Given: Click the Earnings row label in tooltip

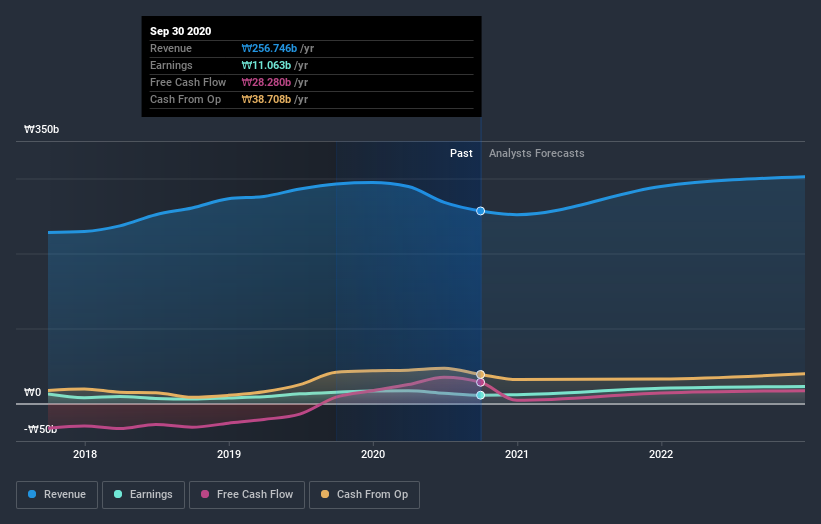Looking at the screenshot, I should 171,65.
